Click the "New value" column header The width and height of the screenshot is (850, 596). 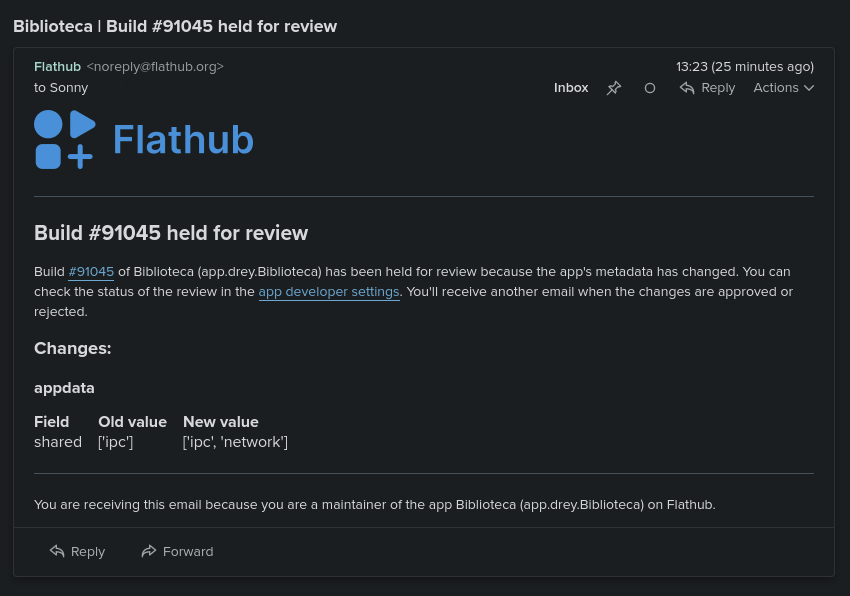pos(220,422)
